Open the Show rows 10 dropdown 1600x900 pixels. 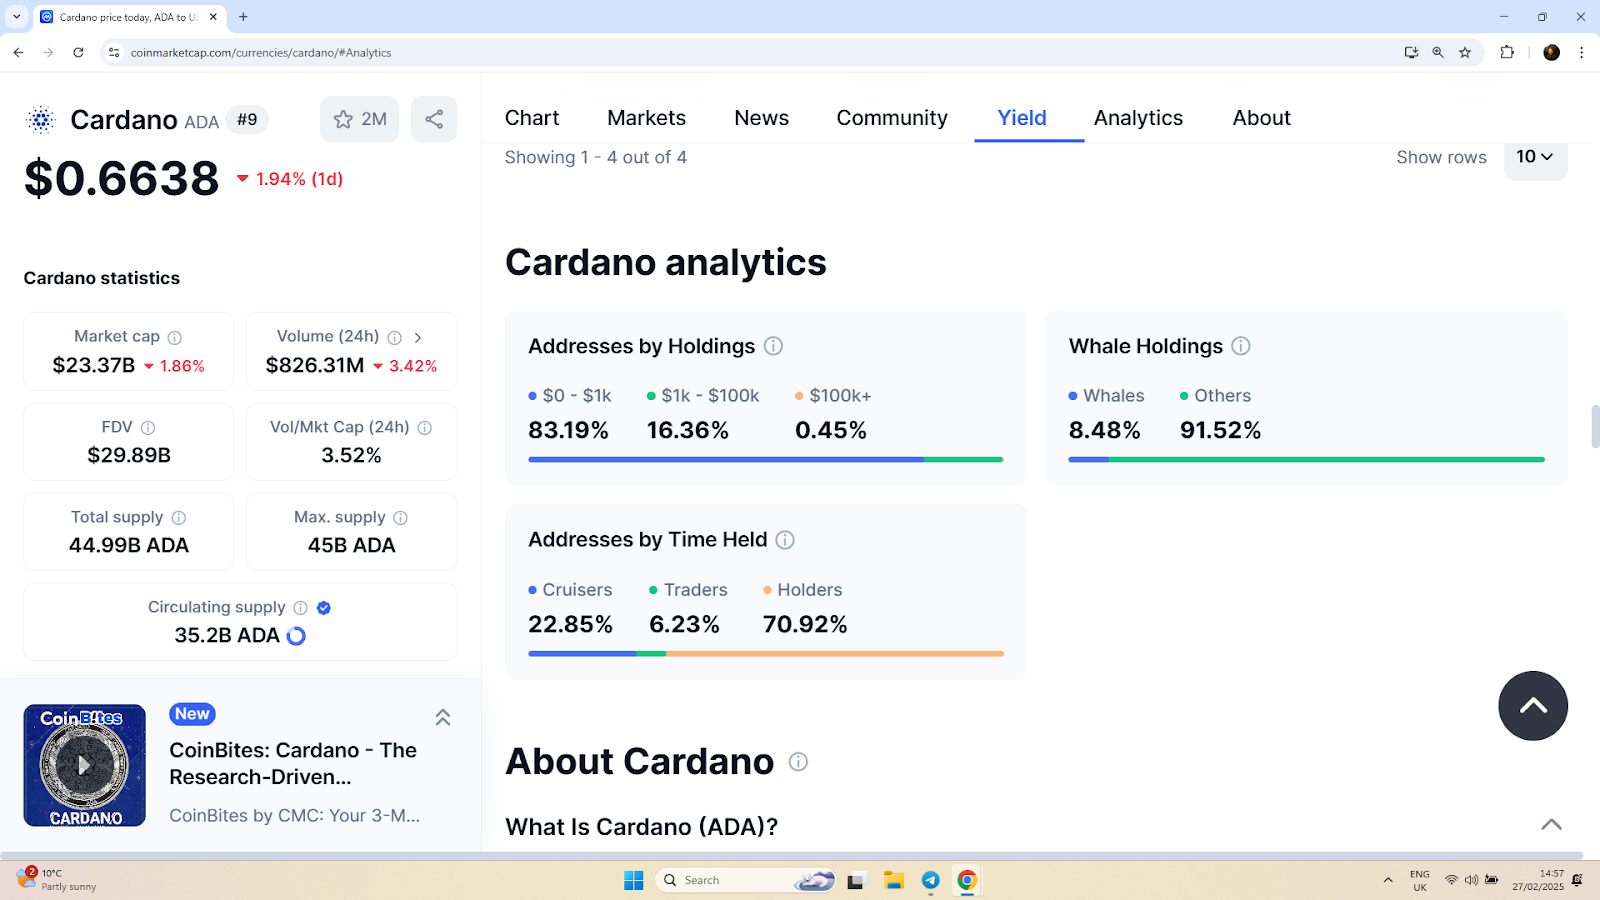(1535, 157)
